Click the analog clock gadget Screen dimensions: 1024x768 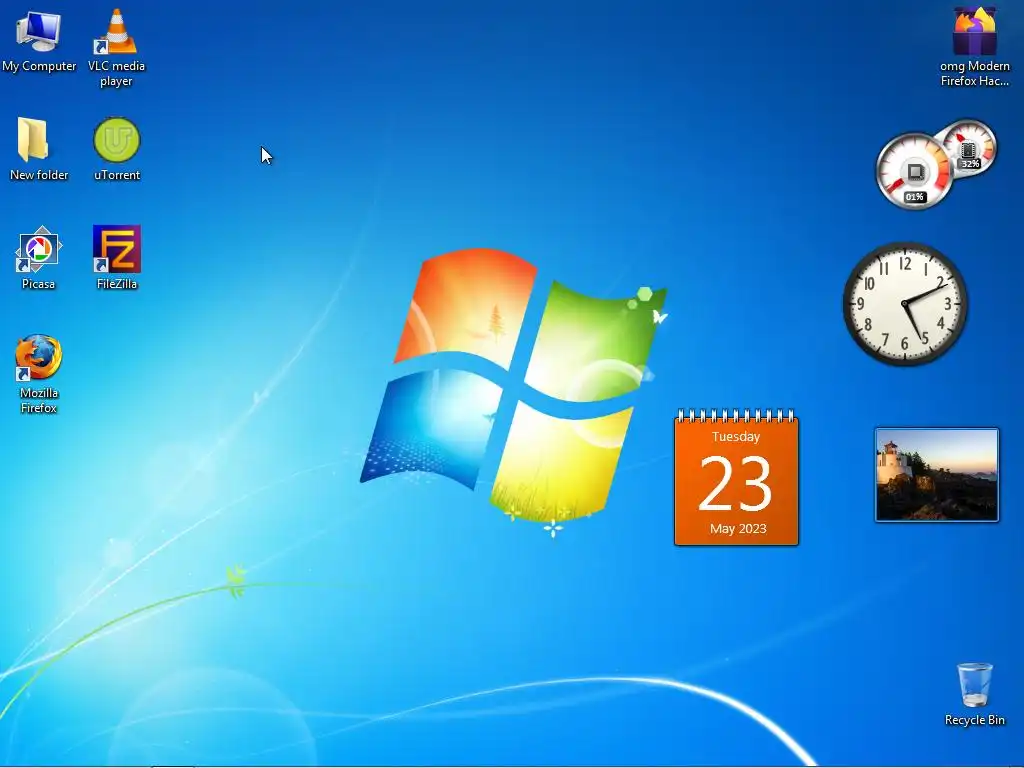[905, 304]
